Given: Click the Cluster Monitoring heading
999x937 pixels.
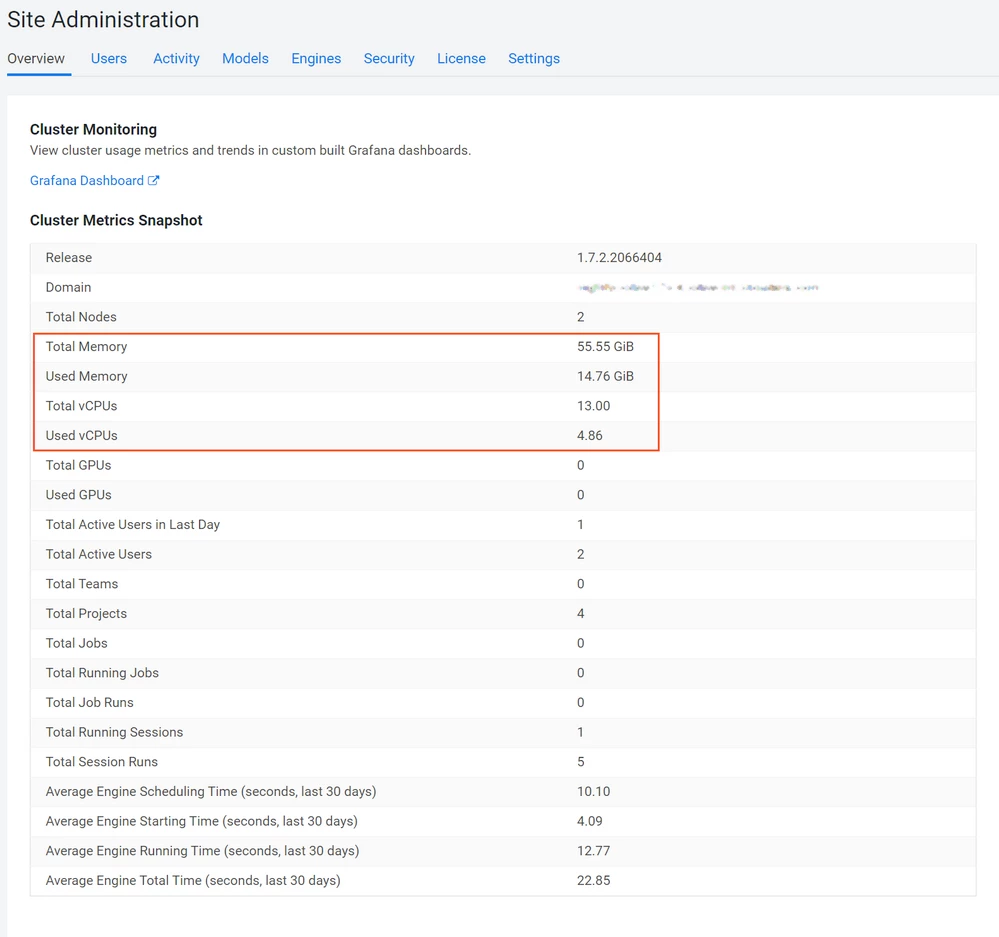Looking at the screenshot, I should 93,129.
